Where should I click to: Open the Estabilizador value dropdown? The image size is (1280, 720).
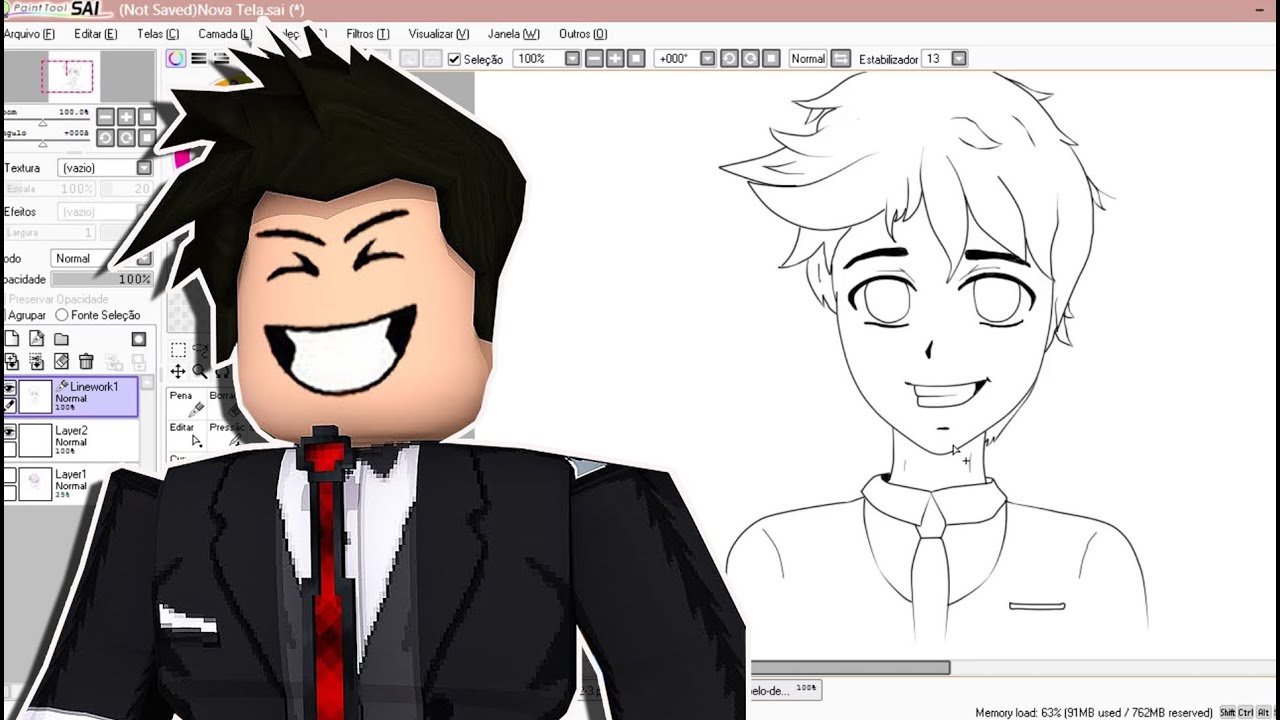coord(959,59)
